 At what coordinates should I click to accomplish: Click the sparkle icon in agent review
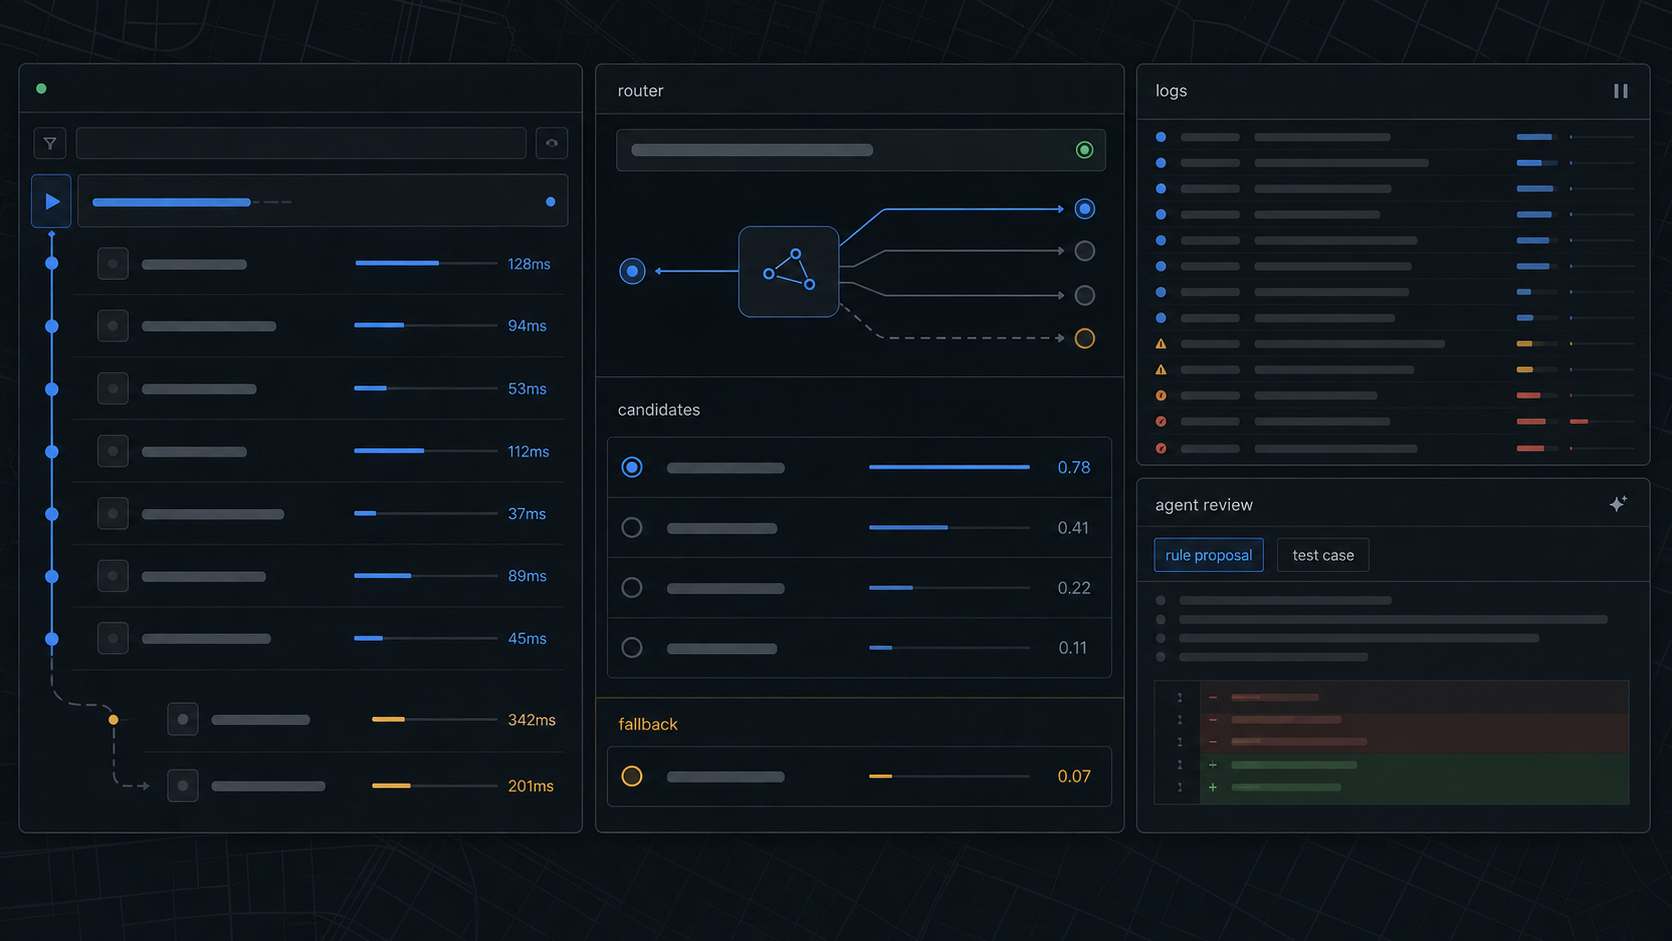click(x=1618, y=504)
